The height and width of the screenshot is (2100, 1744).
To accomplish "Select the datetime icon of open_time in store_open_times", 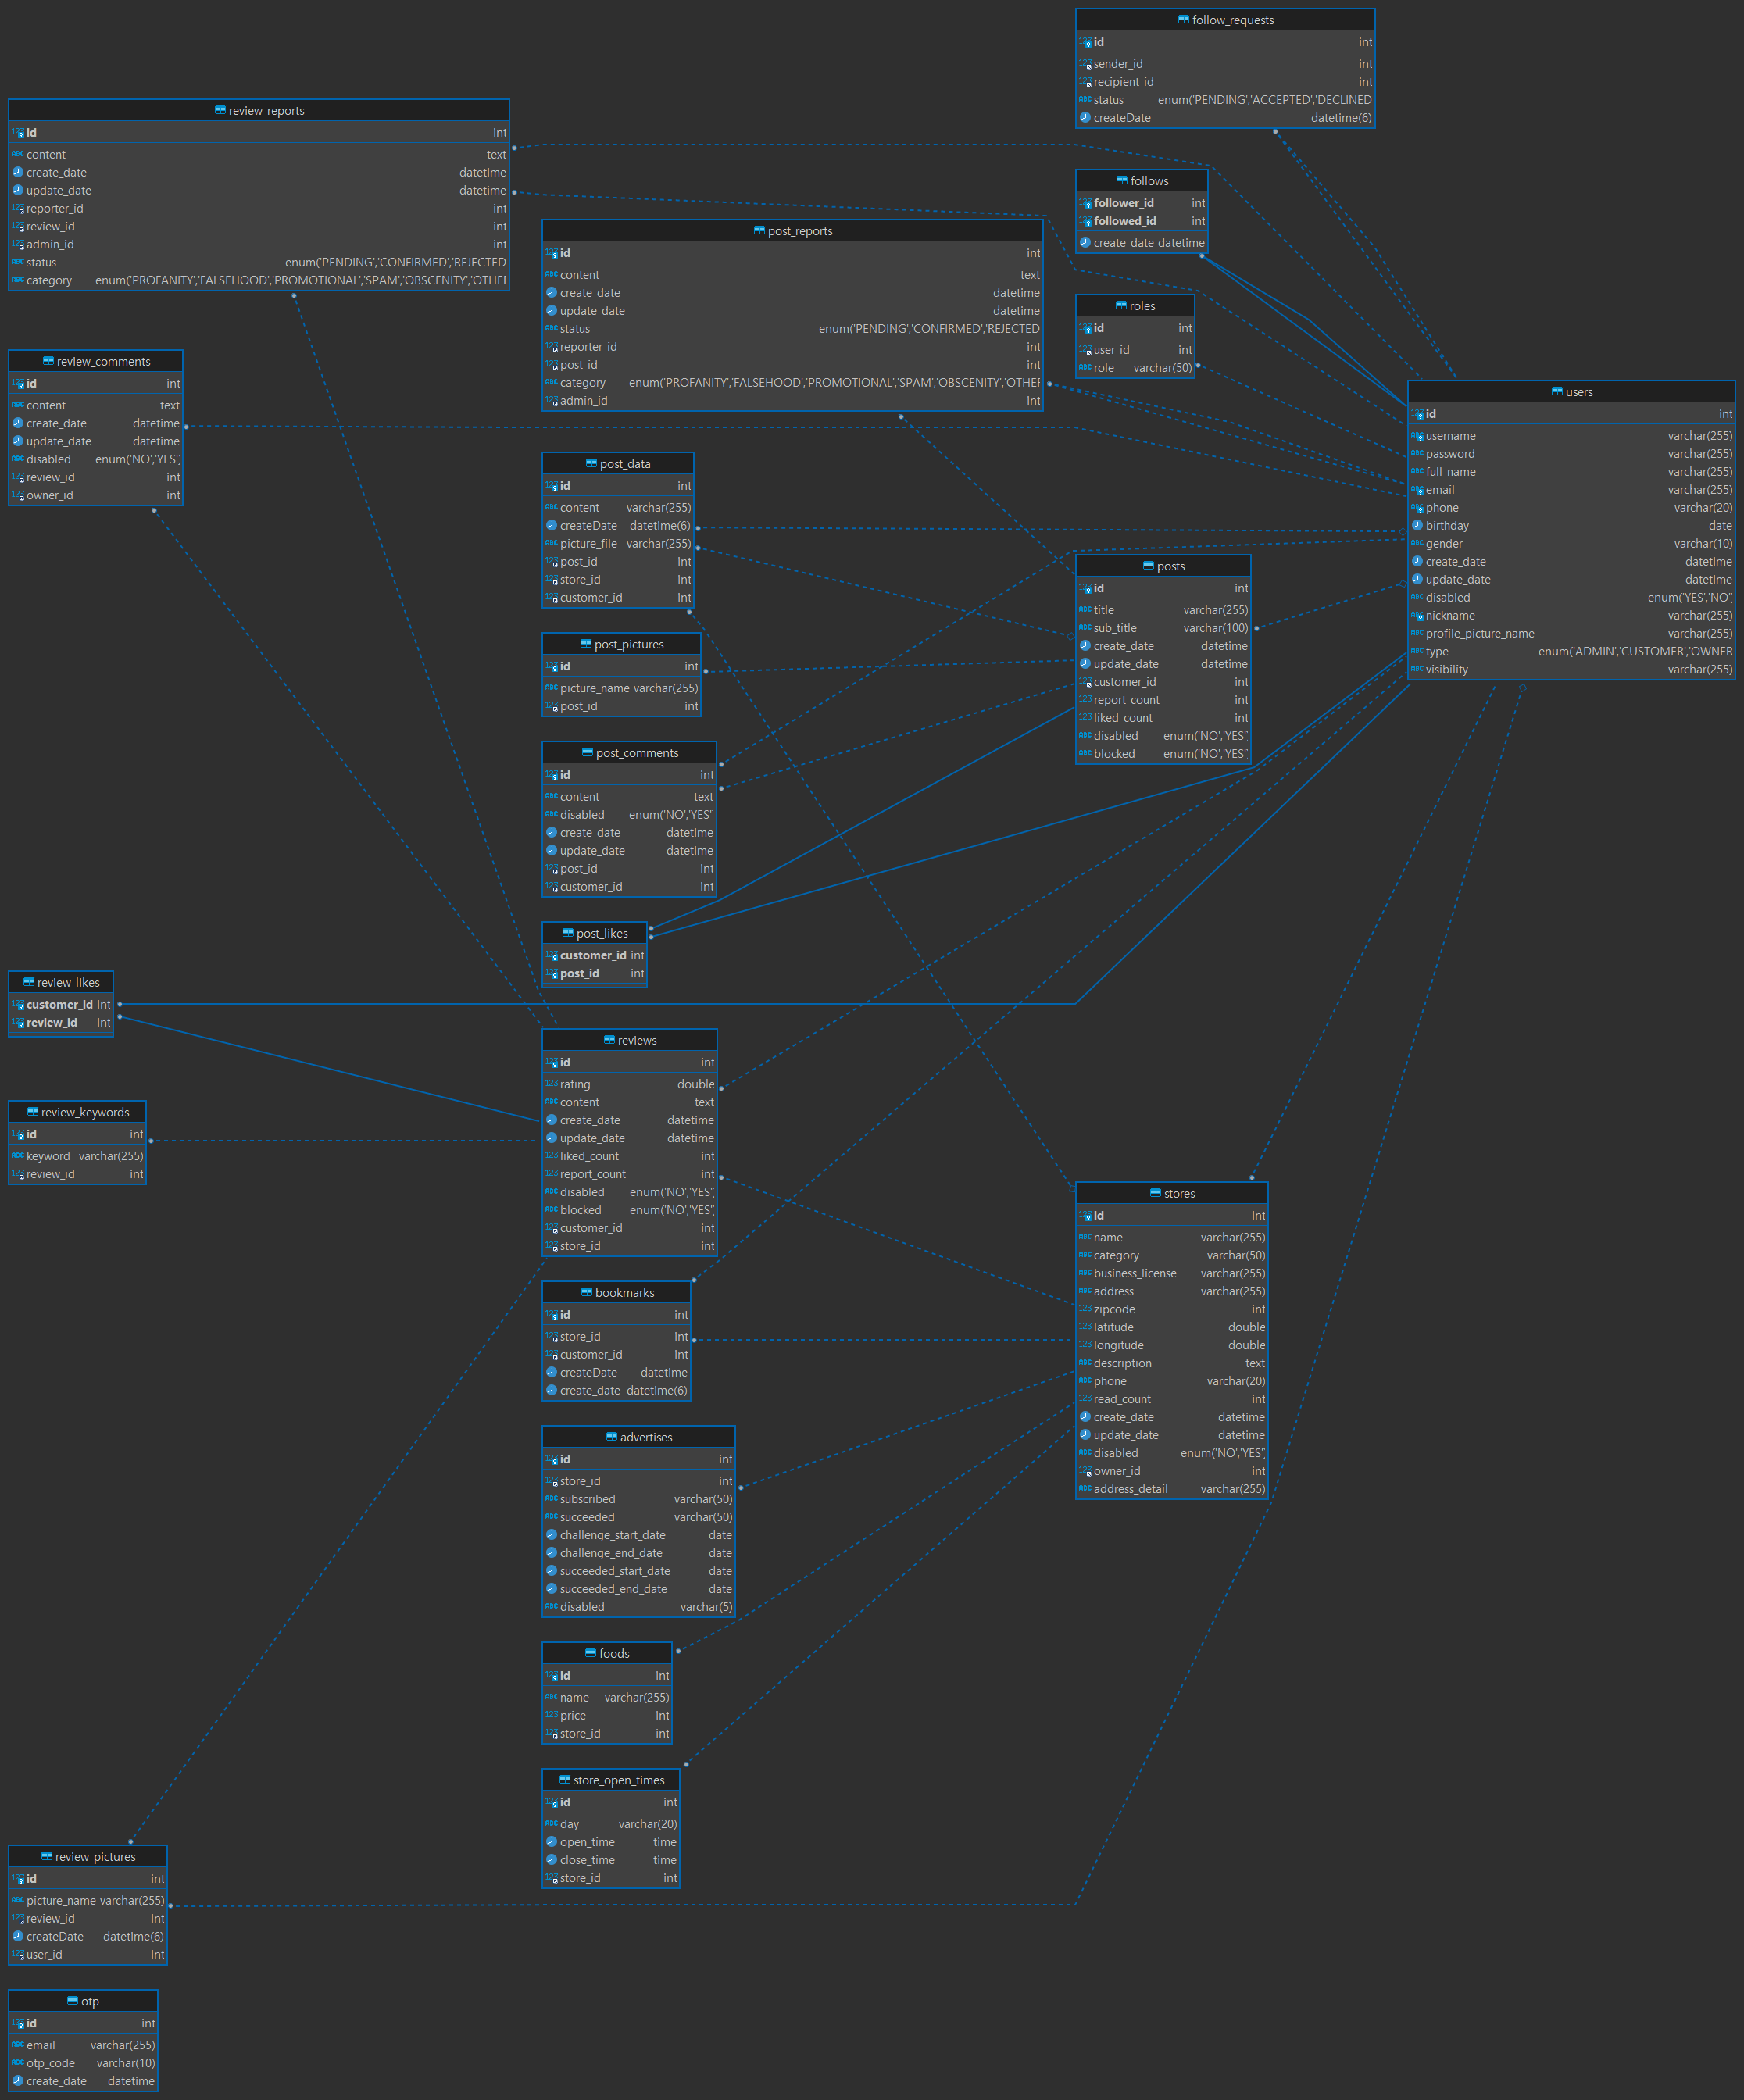I will coord(552,1841).
